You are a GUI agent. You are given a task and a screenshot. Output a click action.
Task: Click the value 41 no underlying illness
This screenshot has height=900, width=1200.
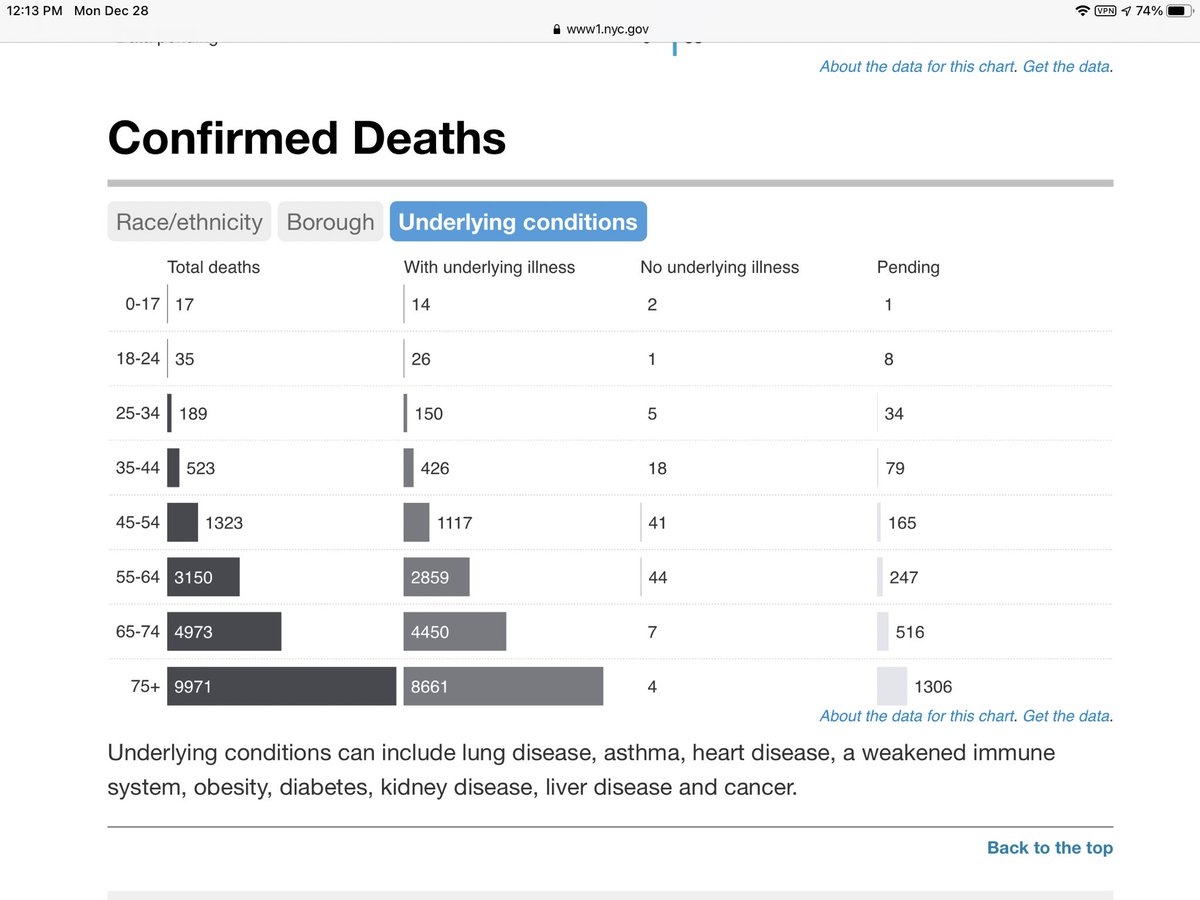click(x=657, y=523)
